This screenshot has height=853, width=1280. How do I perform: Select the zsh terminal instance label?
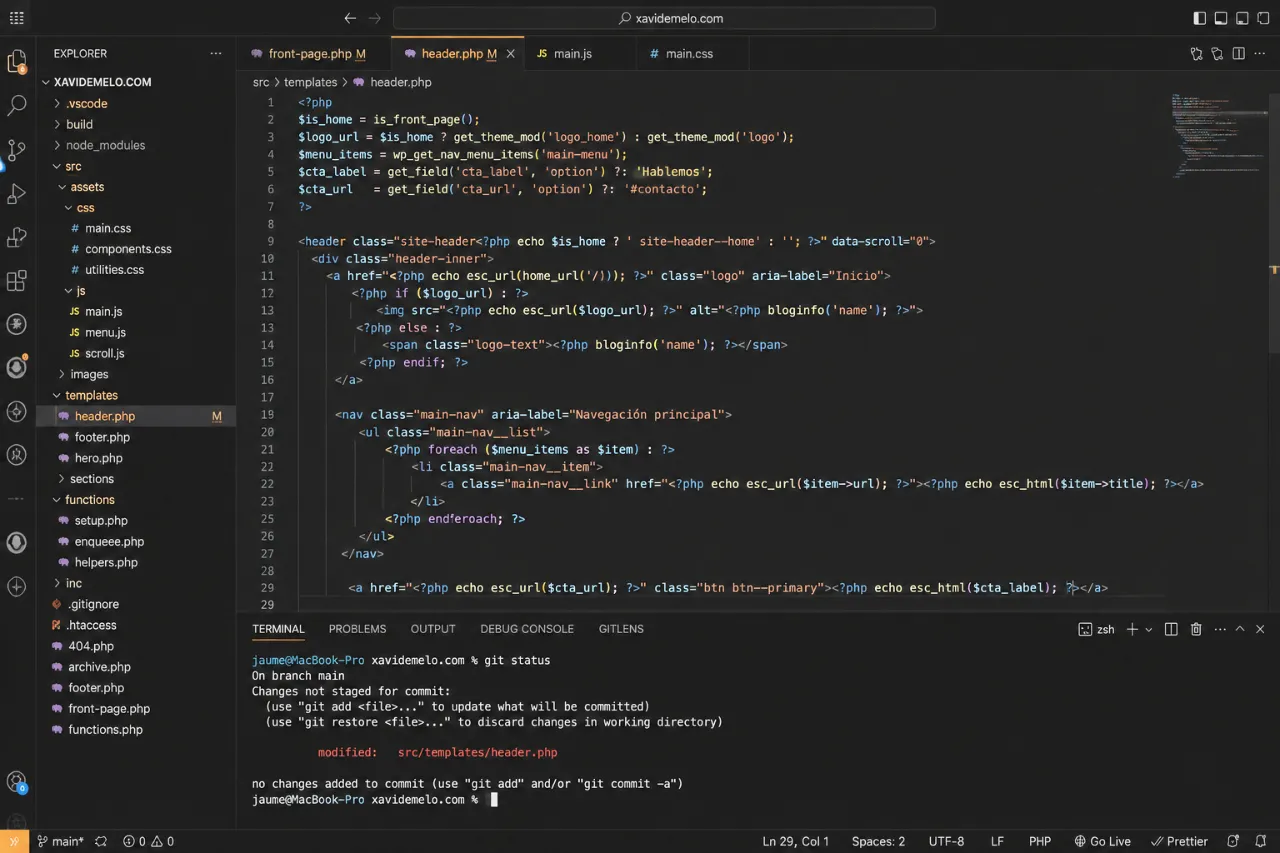1096,629
